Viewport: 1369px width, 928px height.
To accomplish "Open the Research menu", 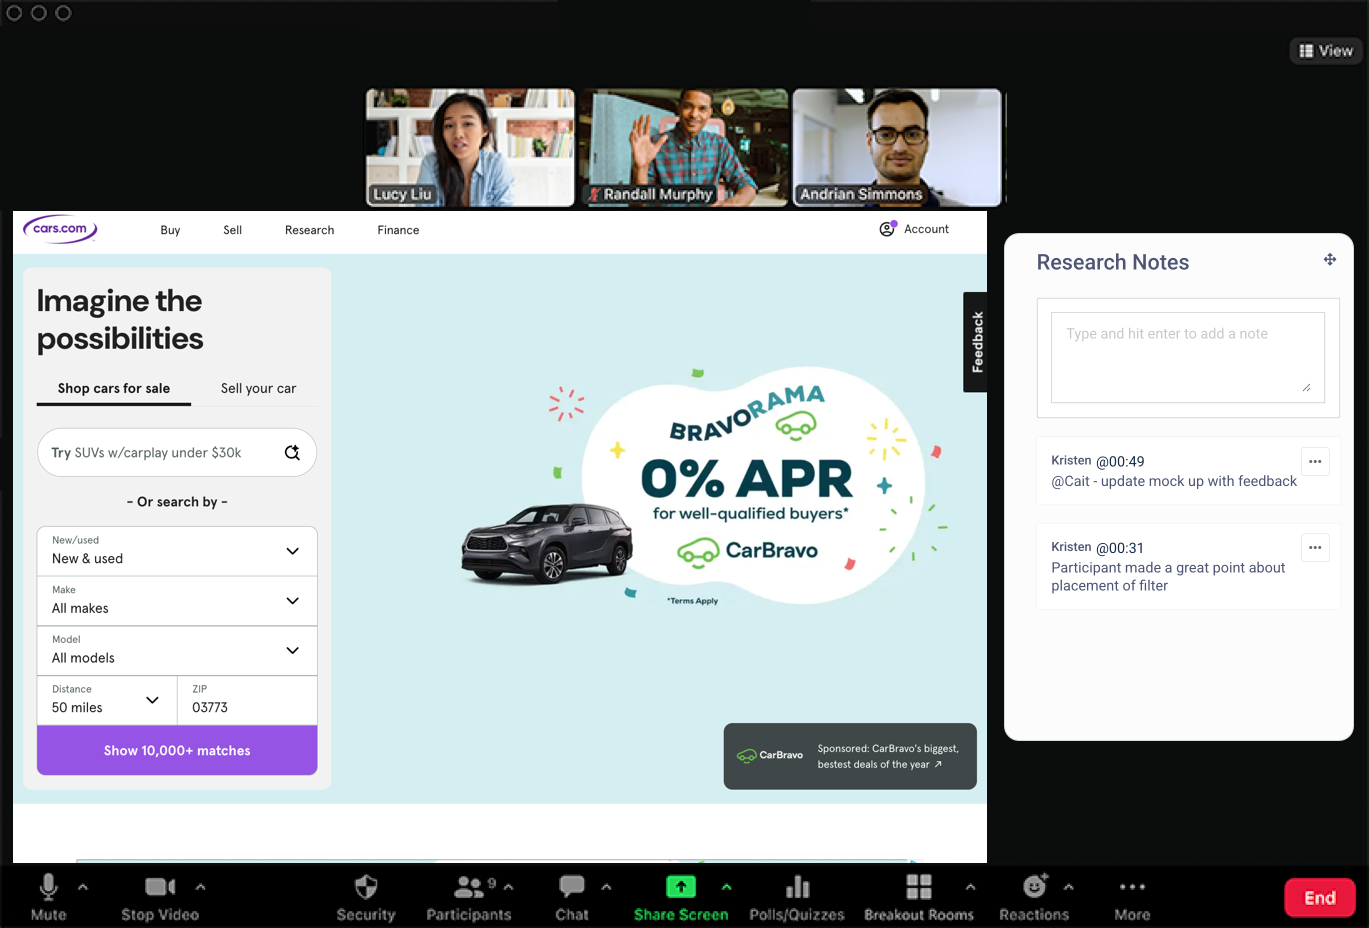I will point(310,230).
